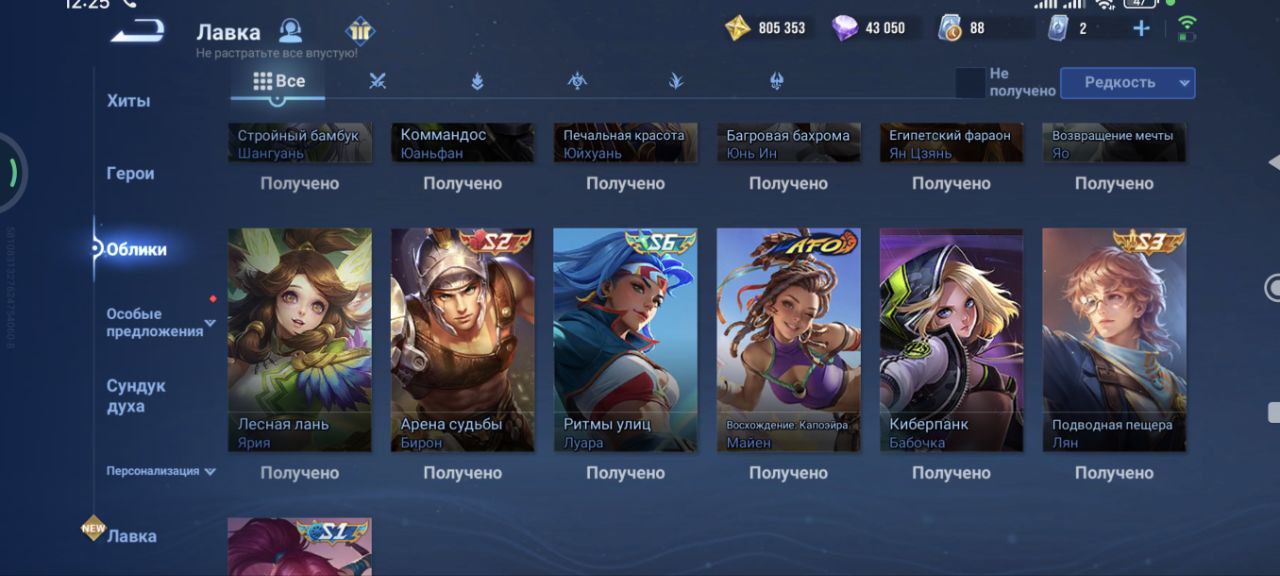Tap the back arrow icon beside Лавка
This screenshot has width=1280, height=576.
[x=138, y=32]
